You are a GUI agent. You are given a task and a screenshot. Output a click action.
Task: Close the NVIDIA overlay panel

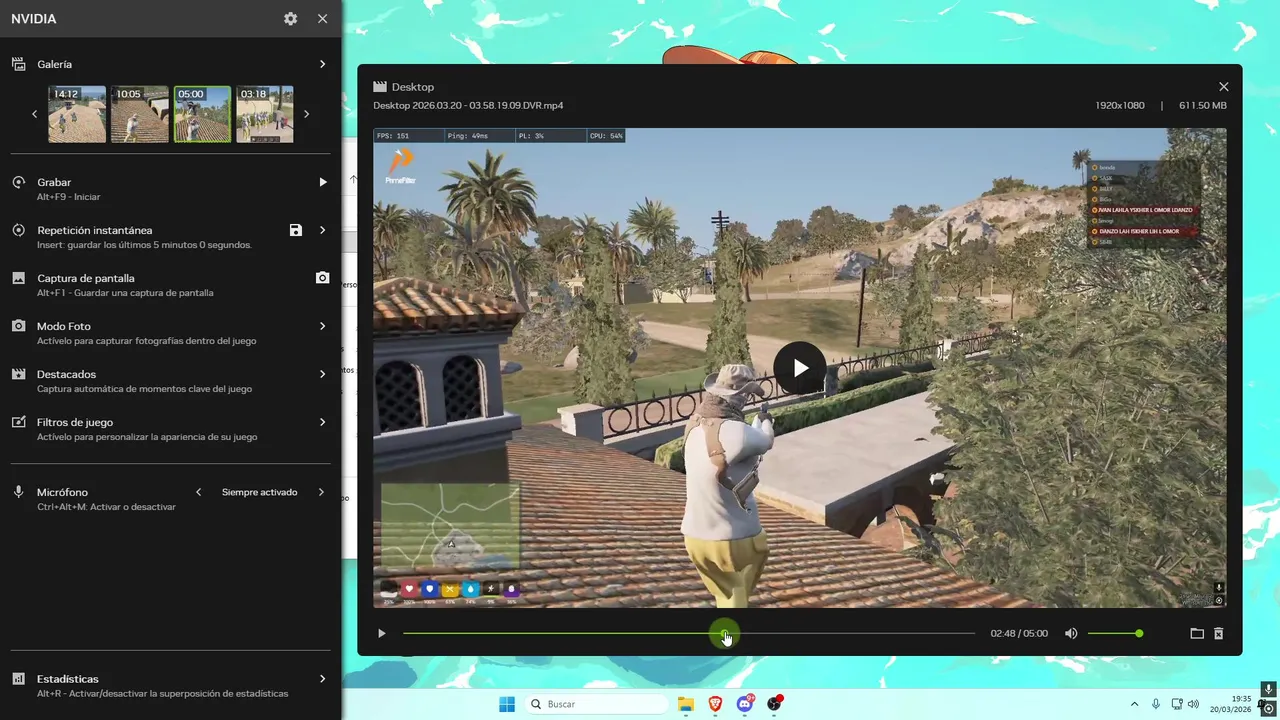pos(322,19)
